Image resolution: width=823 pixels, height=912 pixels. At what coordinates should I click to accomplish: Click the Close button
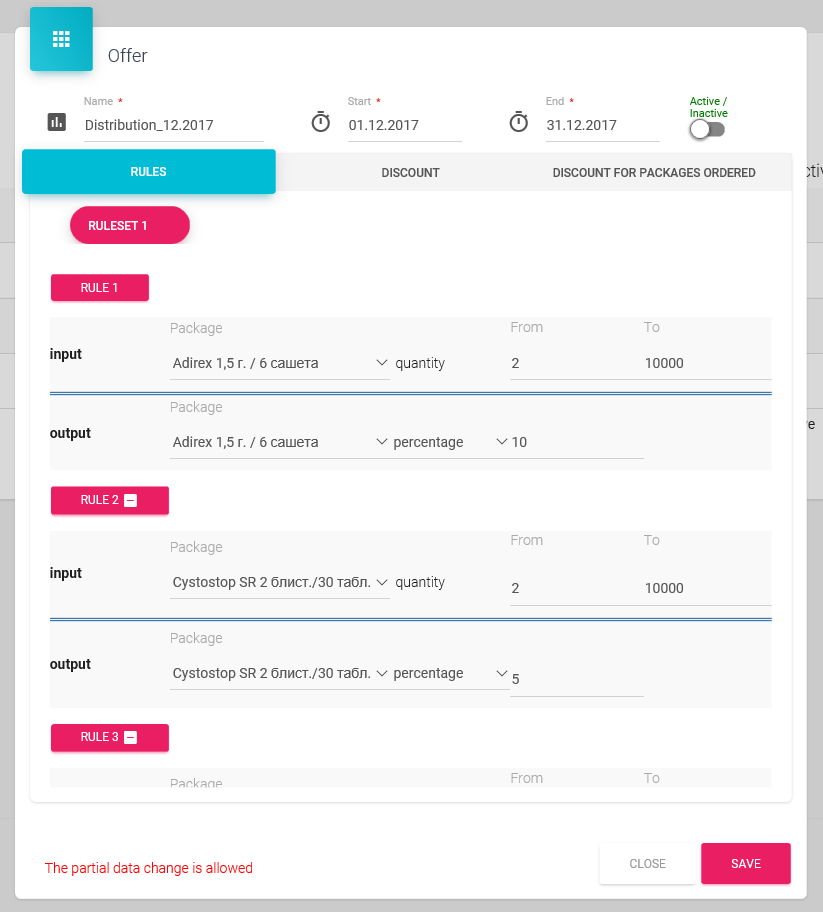click(647, 864)
